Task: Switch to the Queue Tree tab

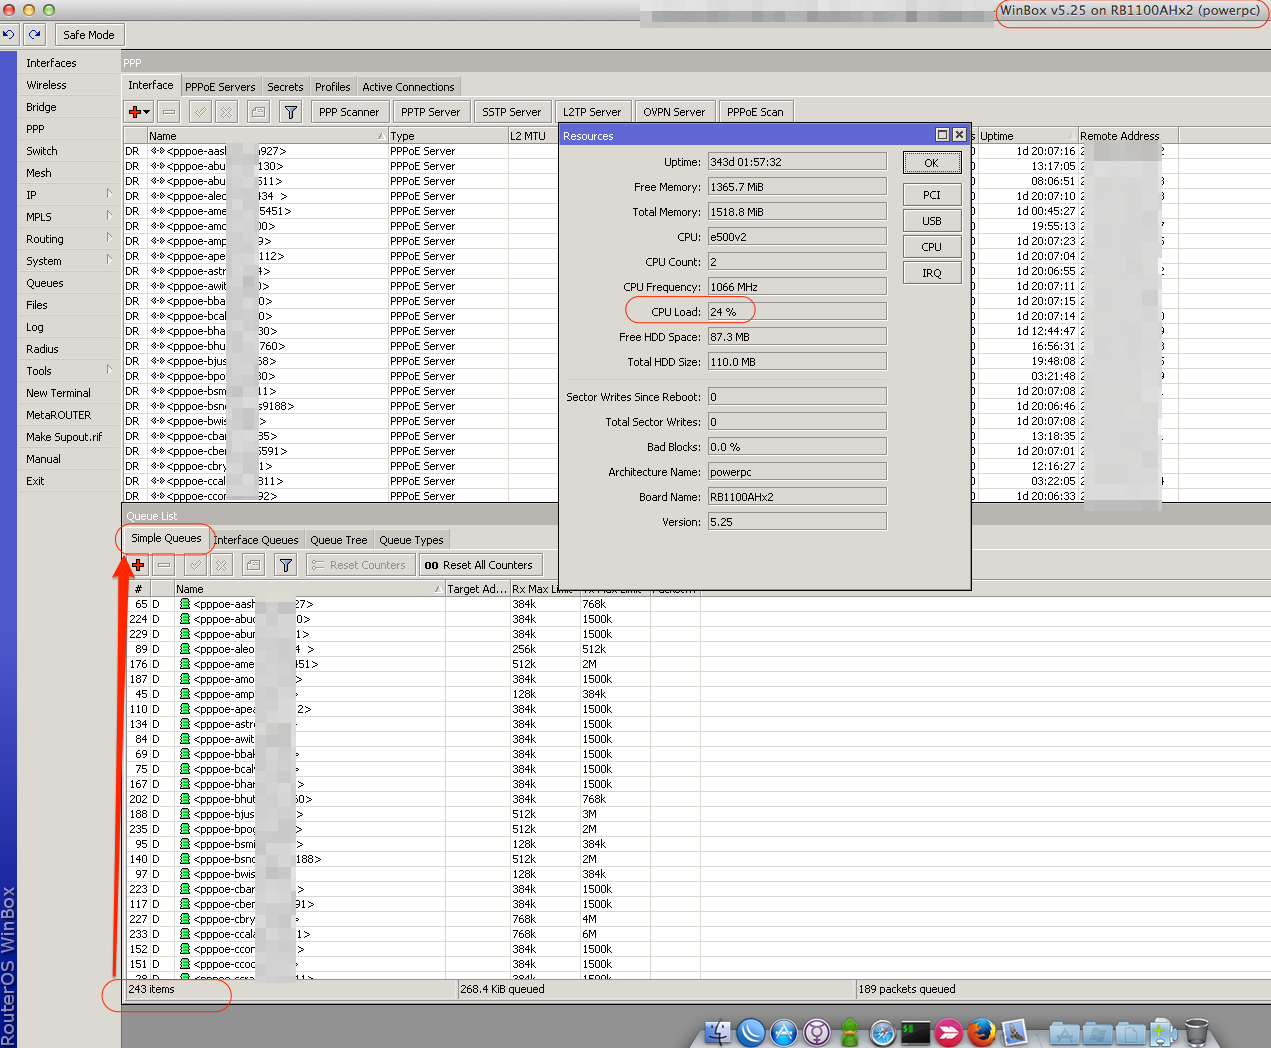Action: click(x=339, y=540)
